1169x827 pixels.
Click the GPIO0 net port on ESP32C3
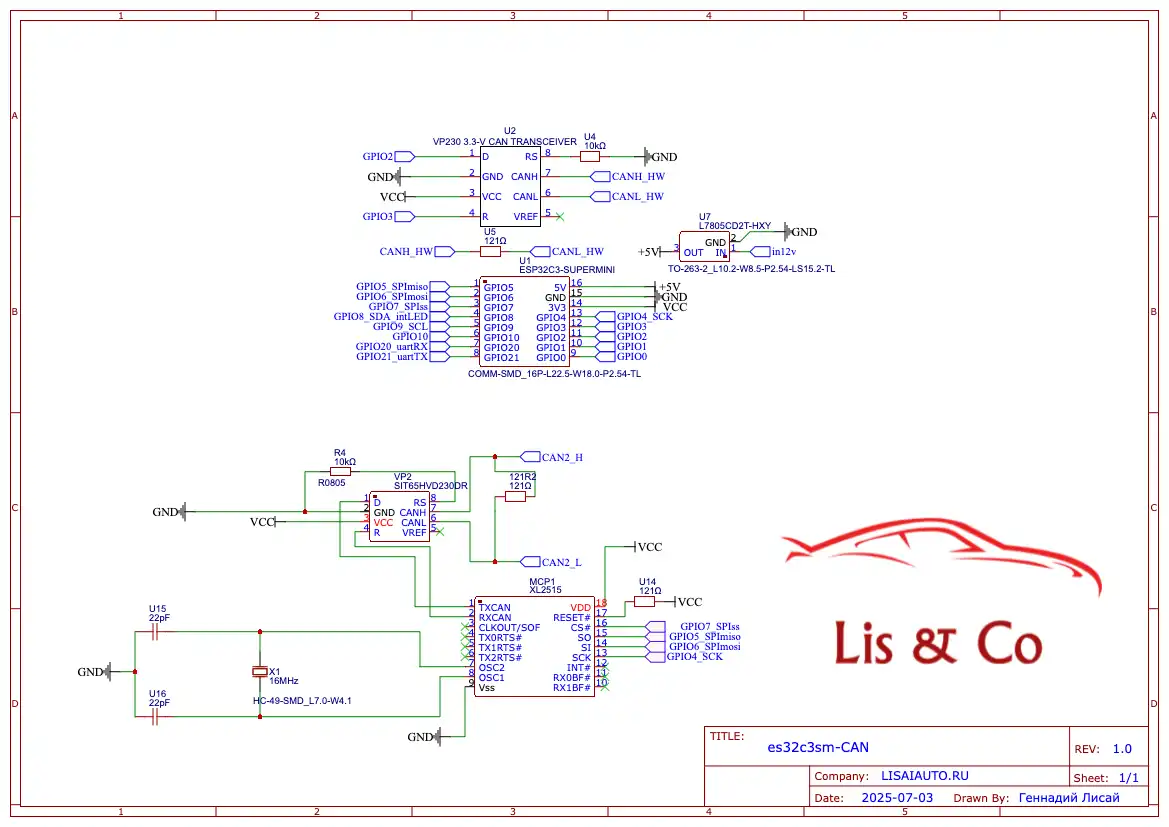pyautogui.click(x=605, y=356)
